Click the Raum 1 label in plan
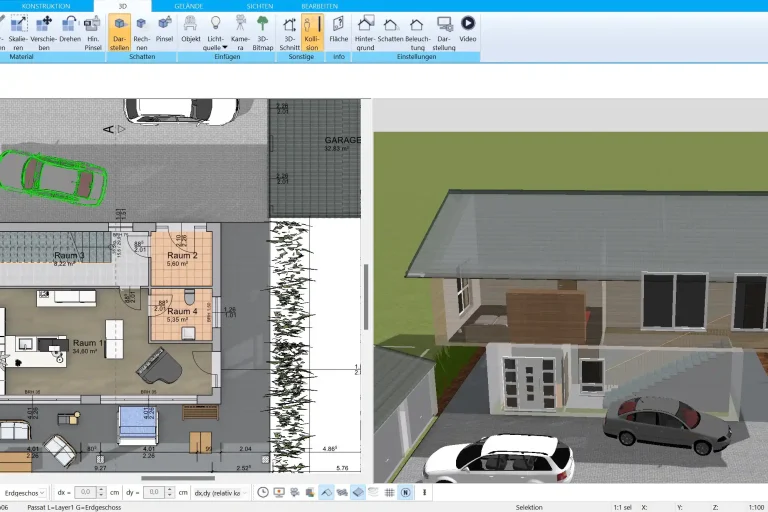 coord(88,343)
